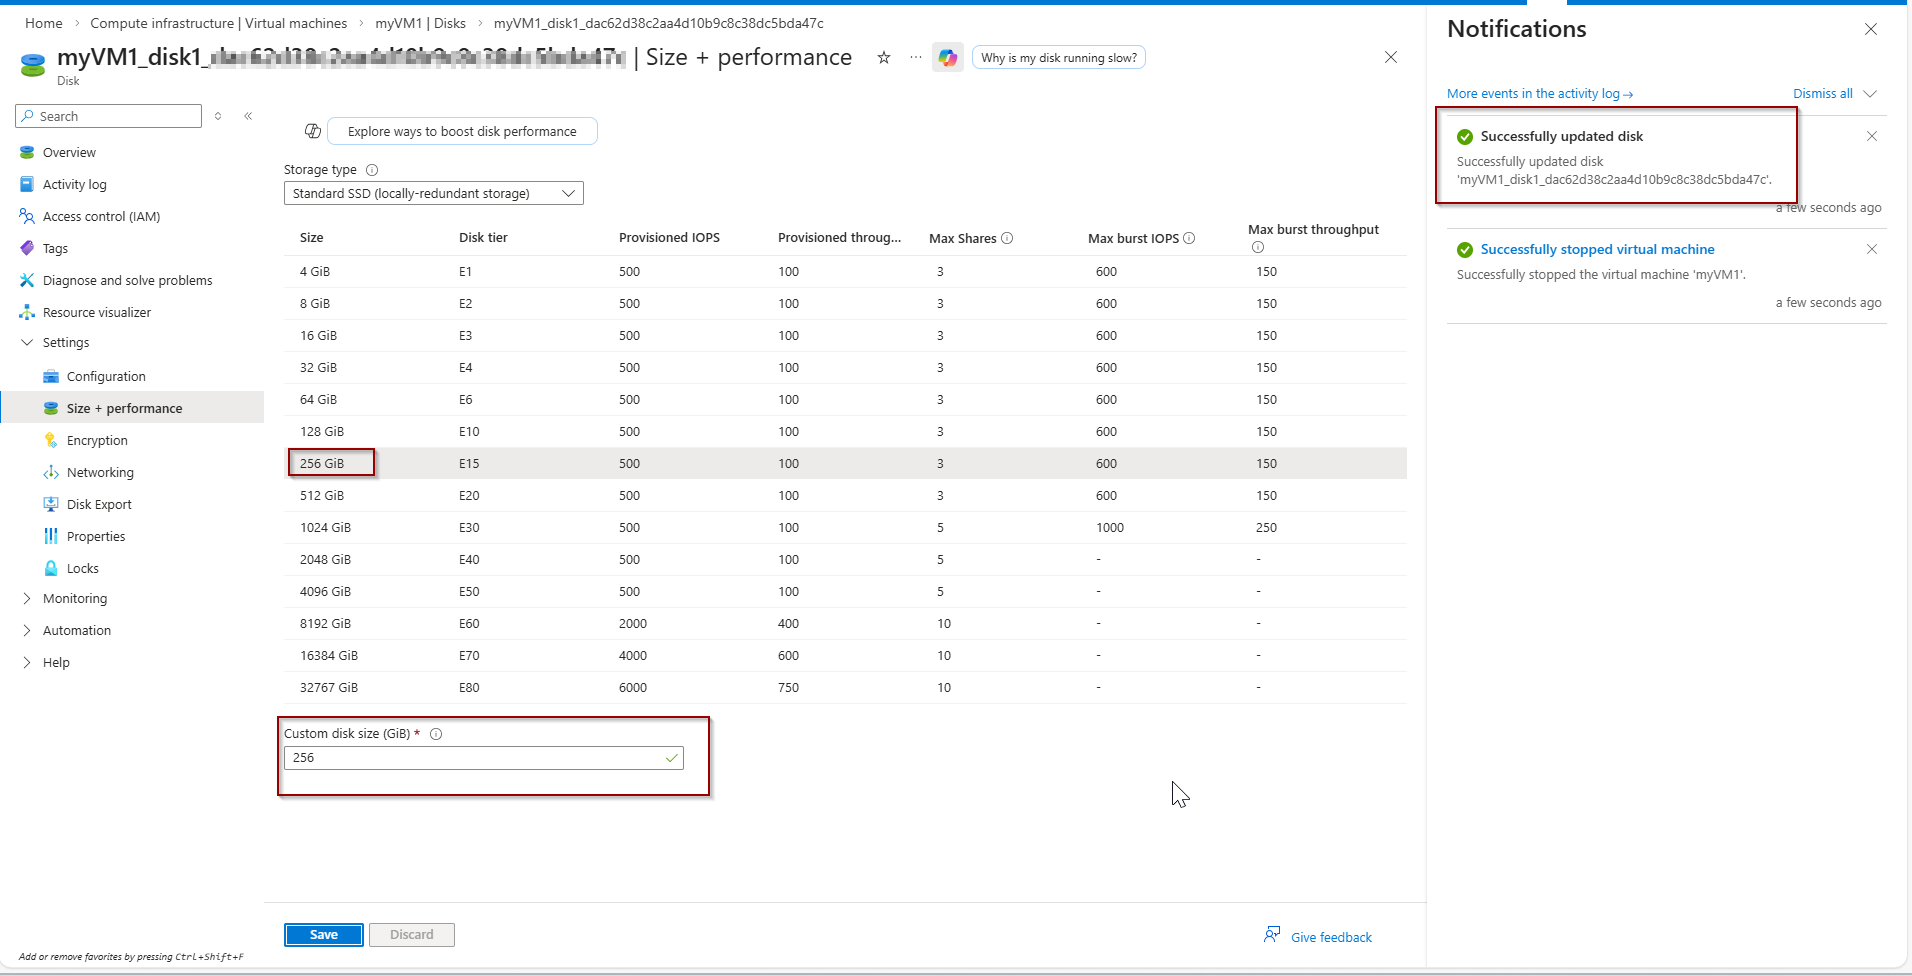Click the Discard button
This screenshot has height=976, width=1912.
point(412,935)
